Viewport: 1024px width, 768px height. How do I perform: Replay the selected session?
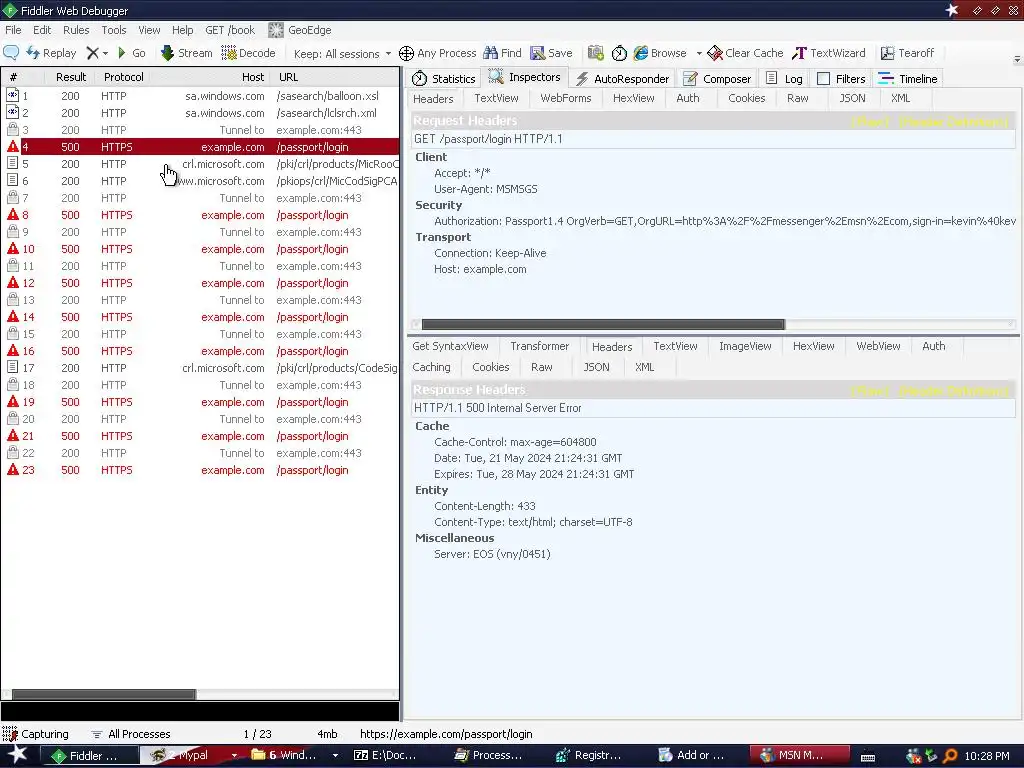[51, 53]
